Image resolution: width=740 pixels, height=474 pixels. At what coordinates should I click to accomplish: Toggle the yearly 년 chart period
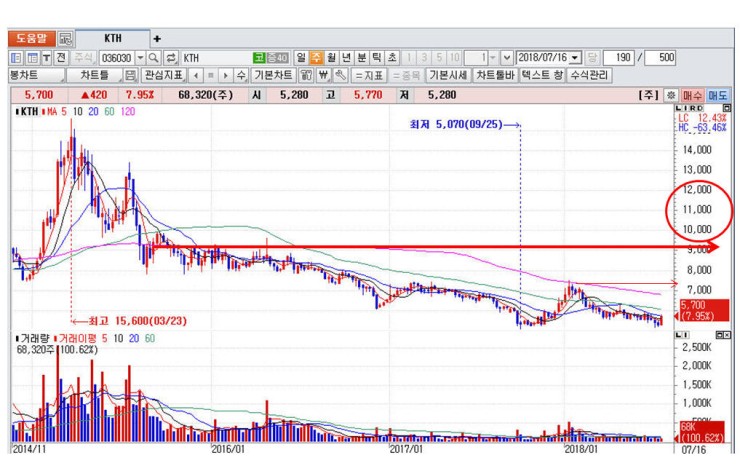[346, 58]
